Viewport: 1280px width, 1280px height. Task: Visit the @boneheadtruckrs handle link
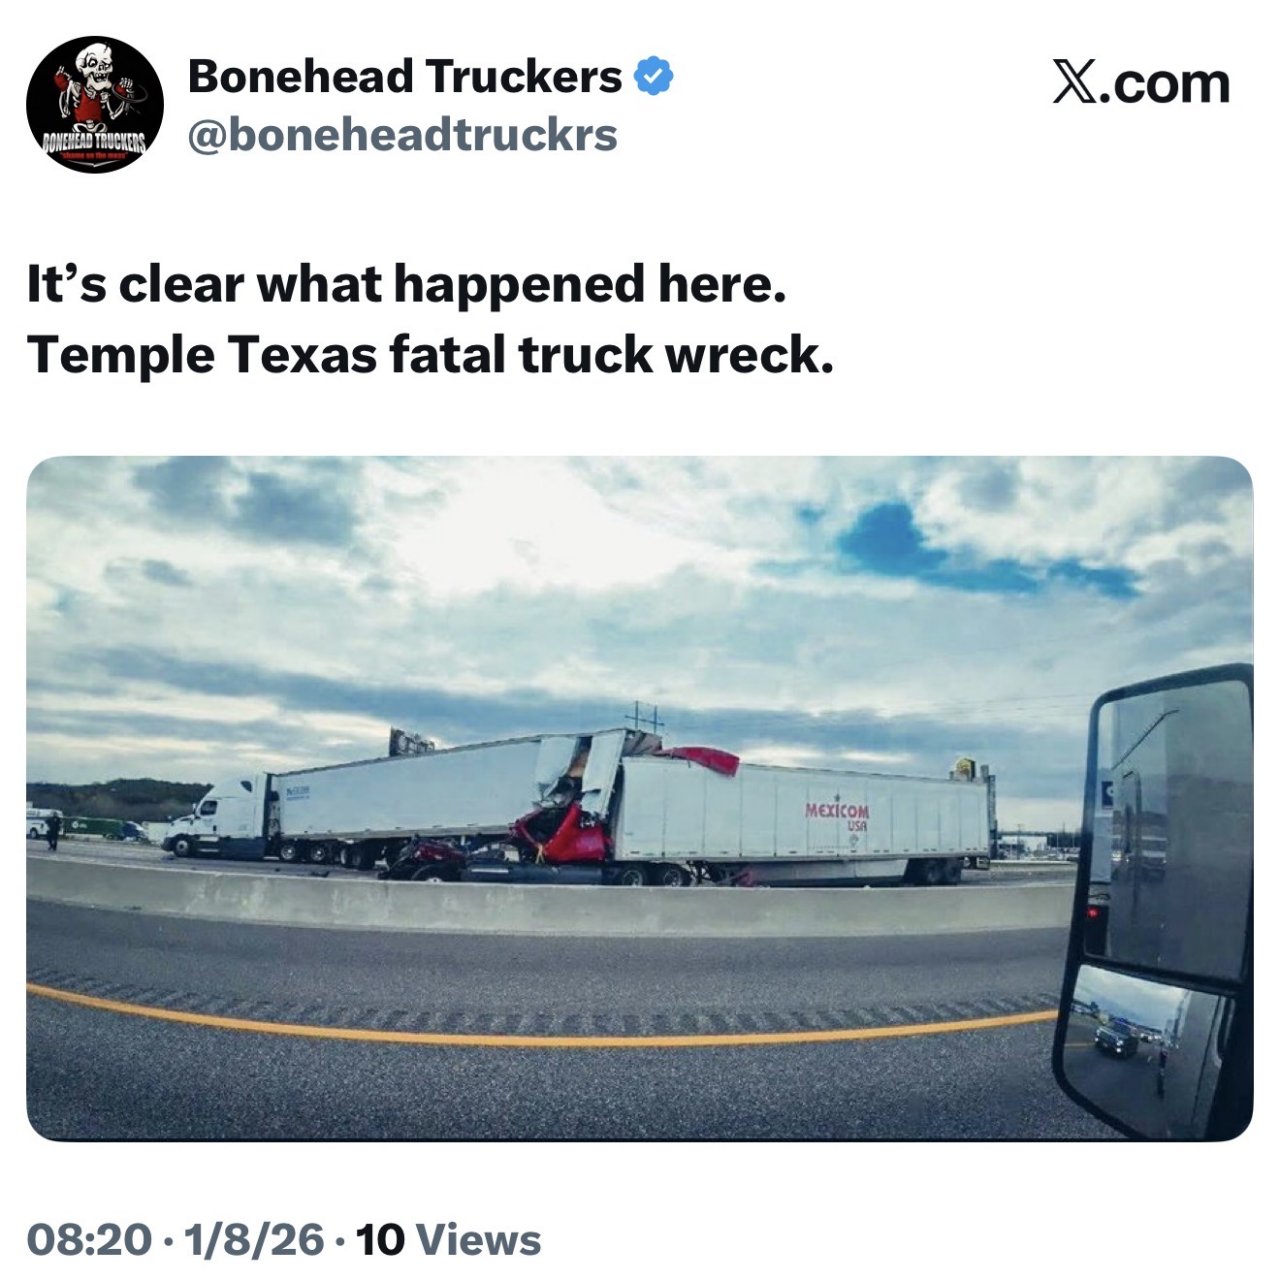[x=403, y=135]
